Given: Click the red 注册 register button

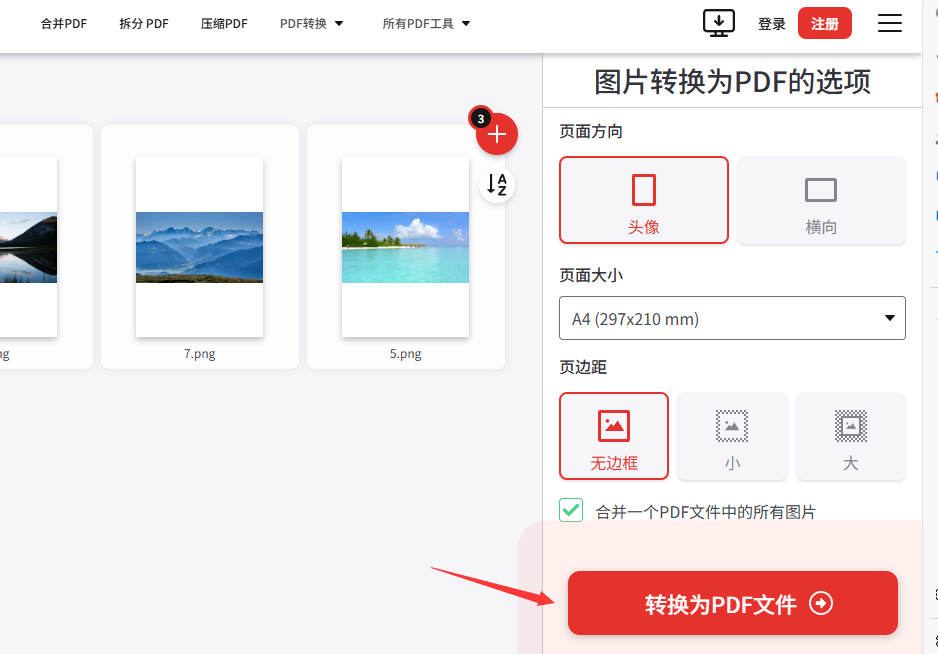Looking at the screenshot, I should click(x=824, y=23).
